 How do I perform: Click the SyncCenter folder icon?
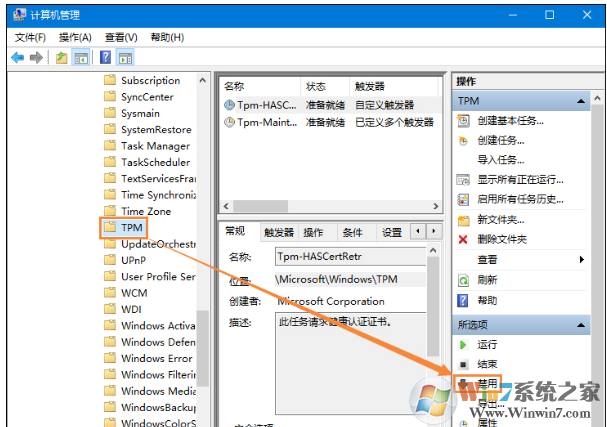[110, 96]
